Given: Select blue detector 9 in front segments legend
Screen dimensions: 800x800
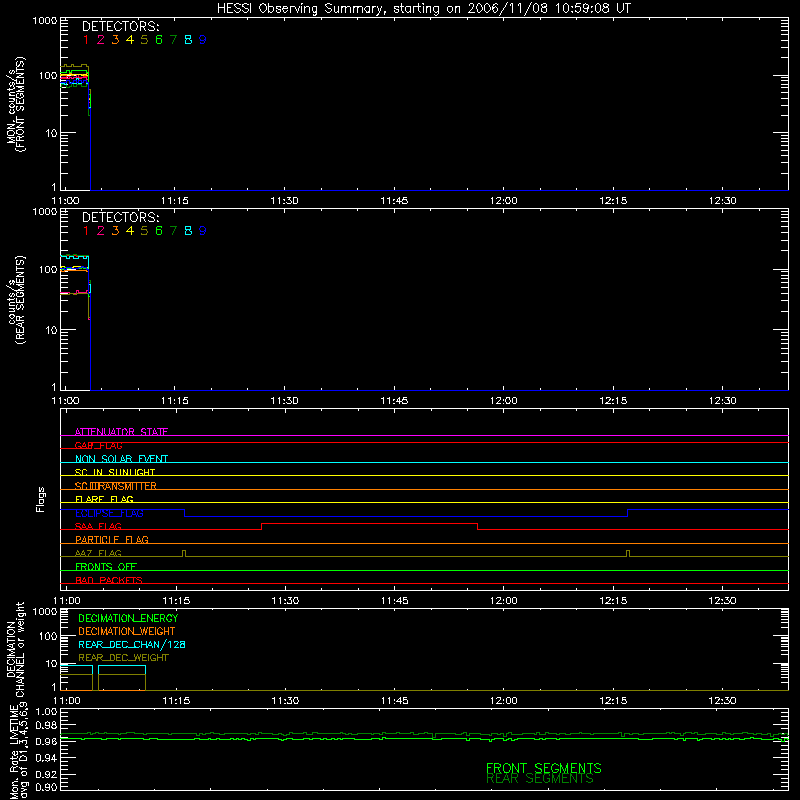Looking at the screenshot, I should pyautogui.click(x=203, y=40).
